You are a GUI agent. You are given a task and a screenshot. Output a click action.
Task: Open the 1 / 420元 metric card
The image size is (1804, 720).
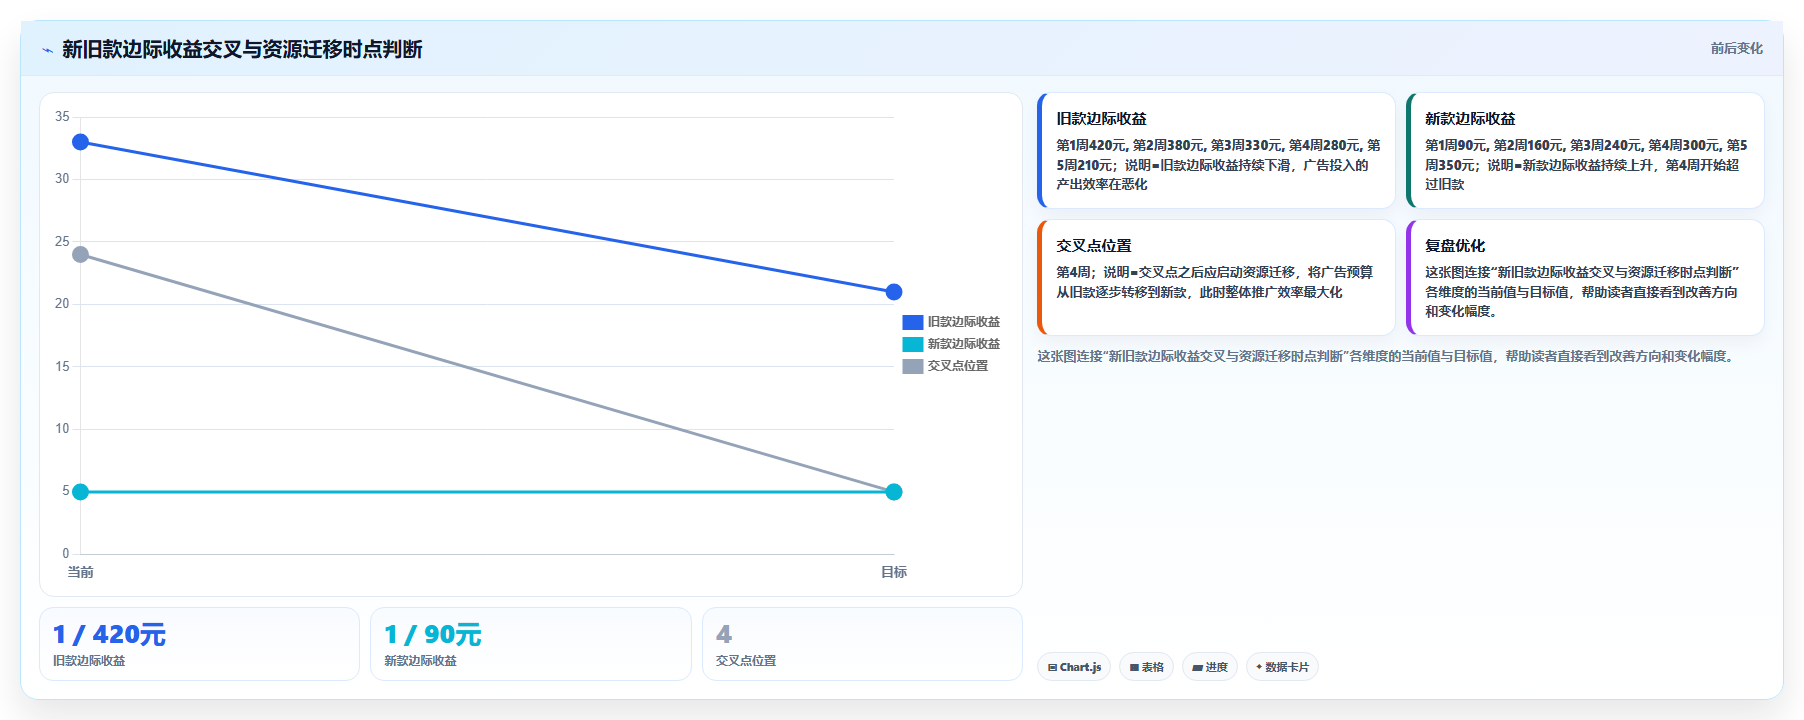199,644
